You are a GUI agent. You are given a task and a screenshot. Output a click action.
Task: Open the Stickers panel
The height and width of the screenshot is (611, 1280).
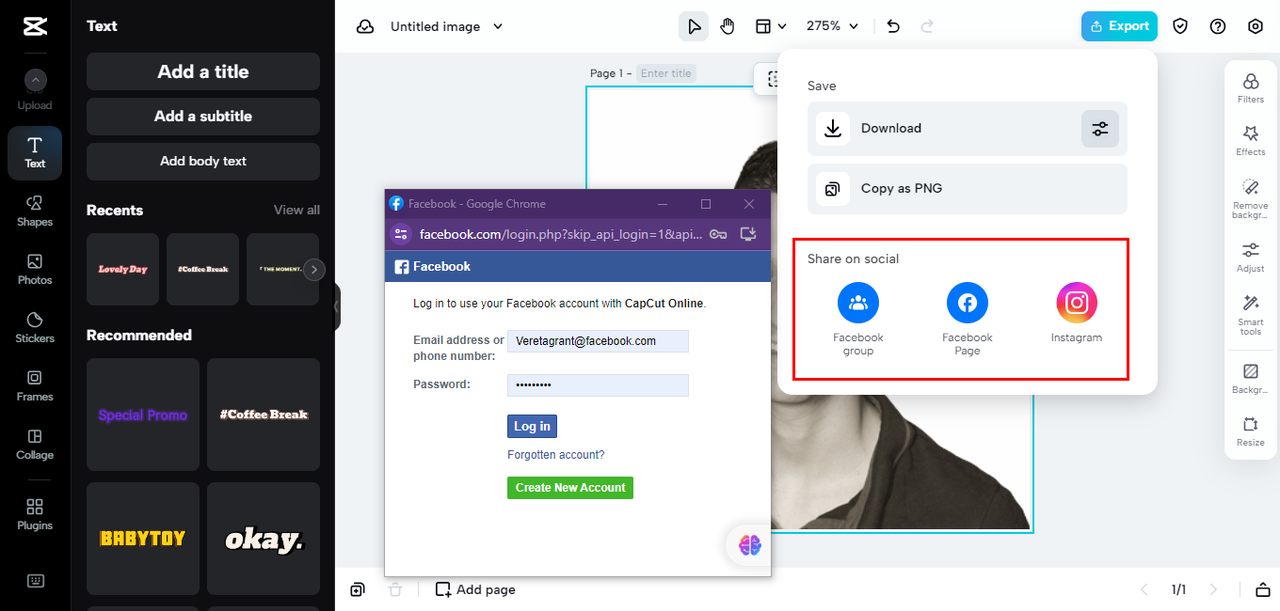[35, 327]
